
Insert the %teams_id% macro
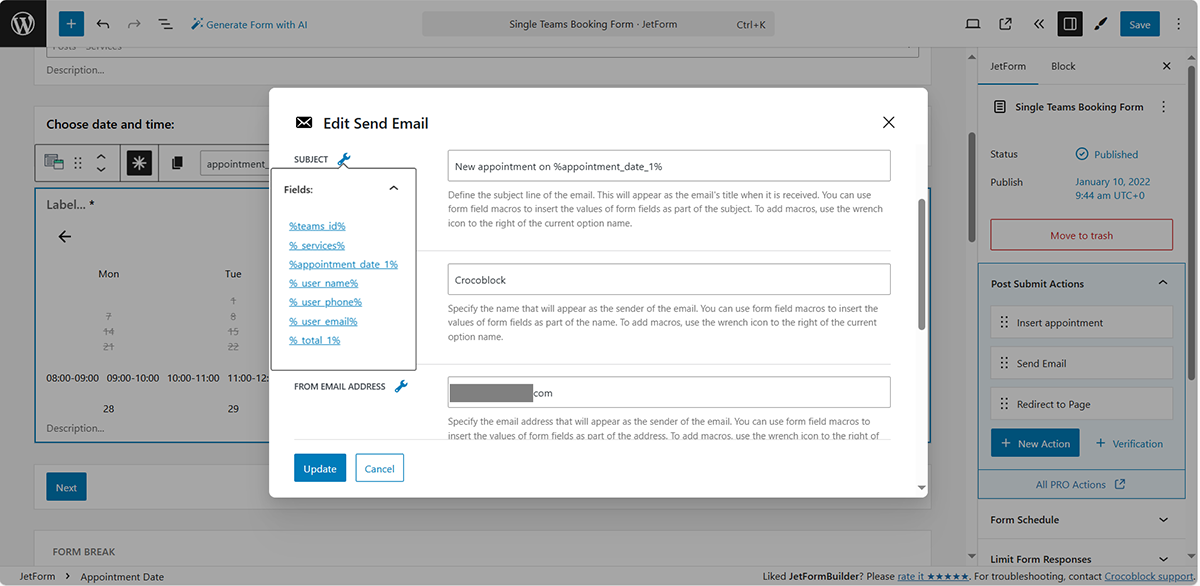(317, 226)
